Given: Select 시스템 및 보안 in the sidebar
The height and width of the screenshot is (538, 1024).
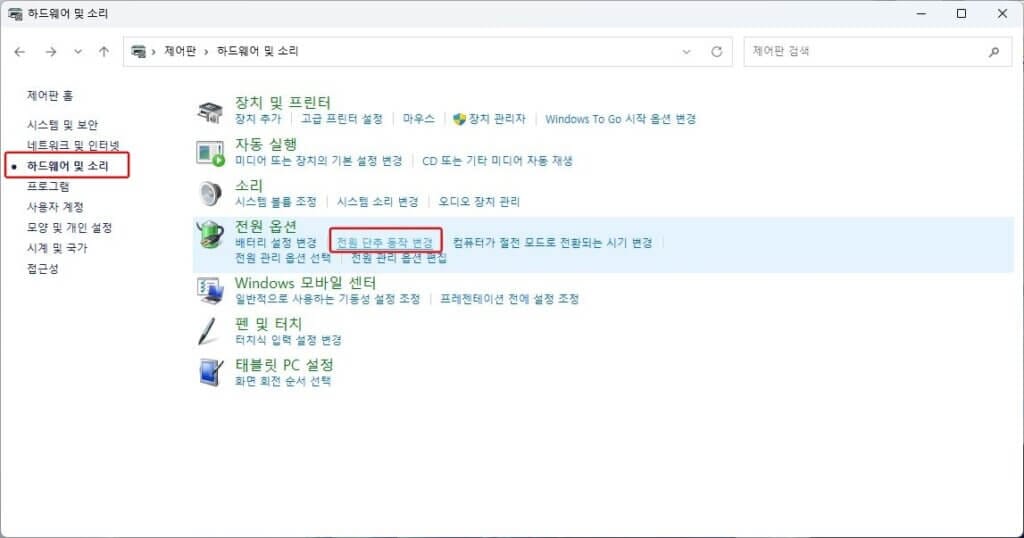Looking at the screenshot, I should click(62, 124).
